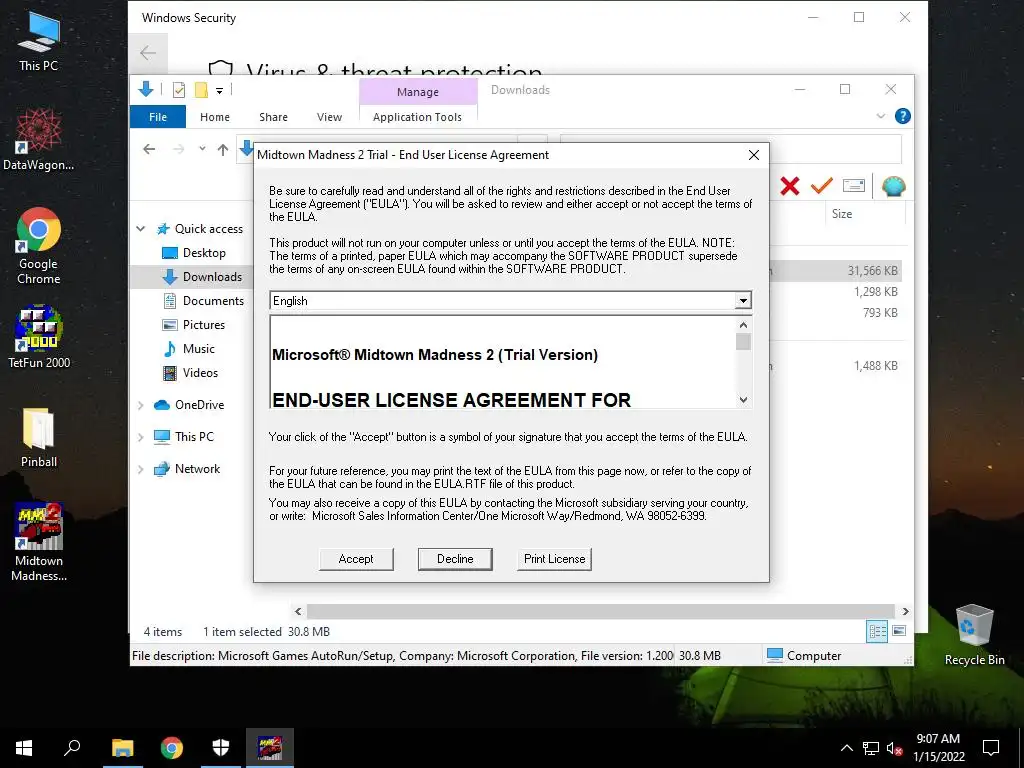
Task: Click the 31,566 KB file size cell
Action: pos(872,270)
